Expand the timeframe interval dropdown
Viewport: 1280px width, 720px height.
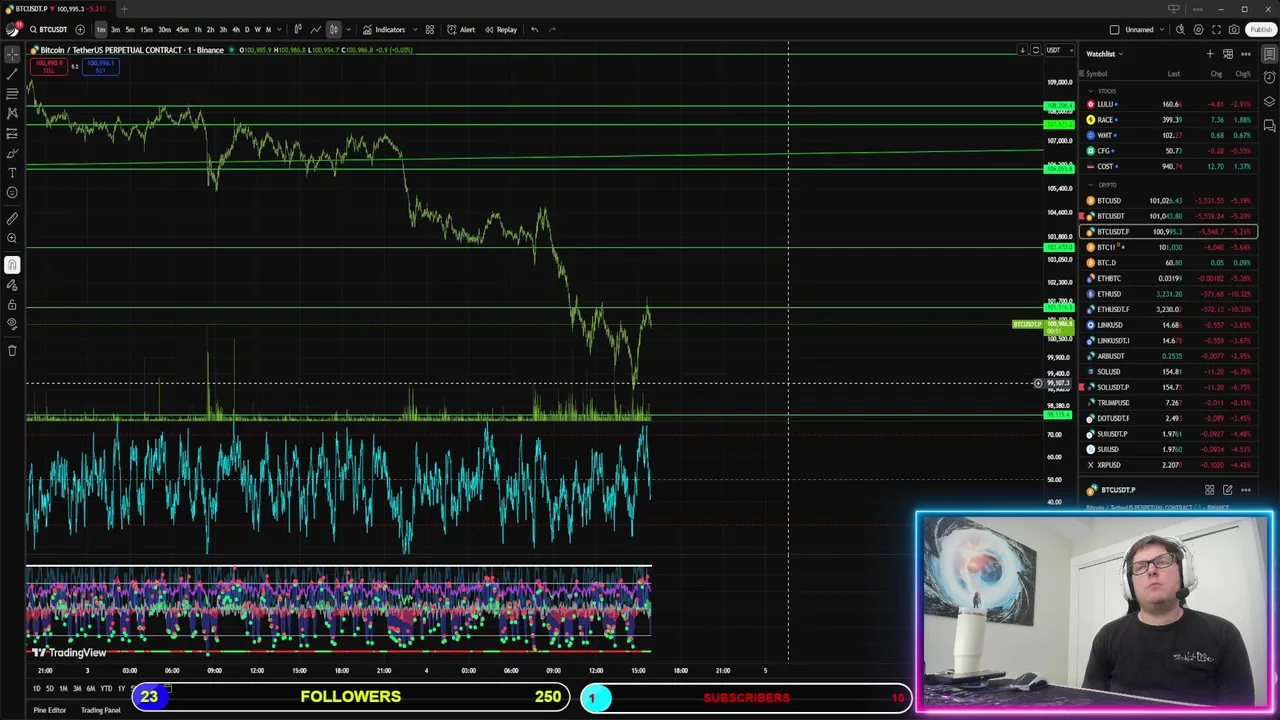click(x=279, y=30)
